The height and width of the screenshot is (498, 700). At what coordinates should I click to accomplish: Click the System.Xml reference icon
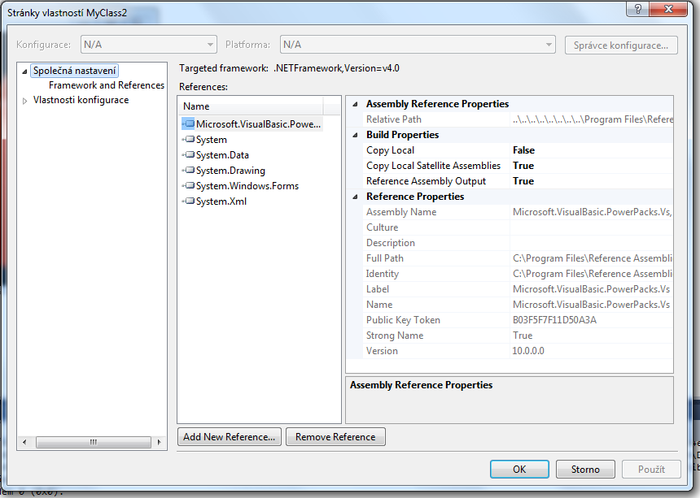pos(188,201)
